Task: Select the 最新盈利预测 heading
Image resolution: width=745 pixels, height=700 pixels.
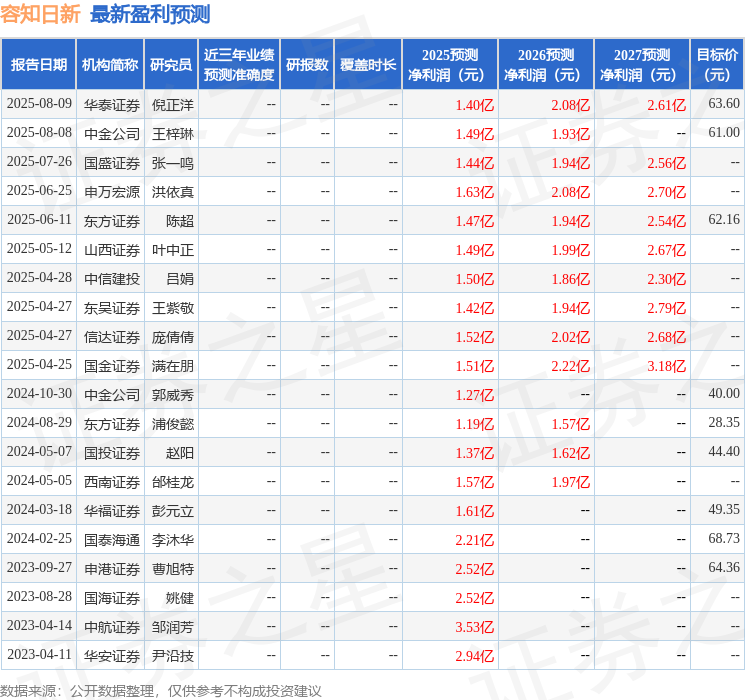Action: point(150,14)
